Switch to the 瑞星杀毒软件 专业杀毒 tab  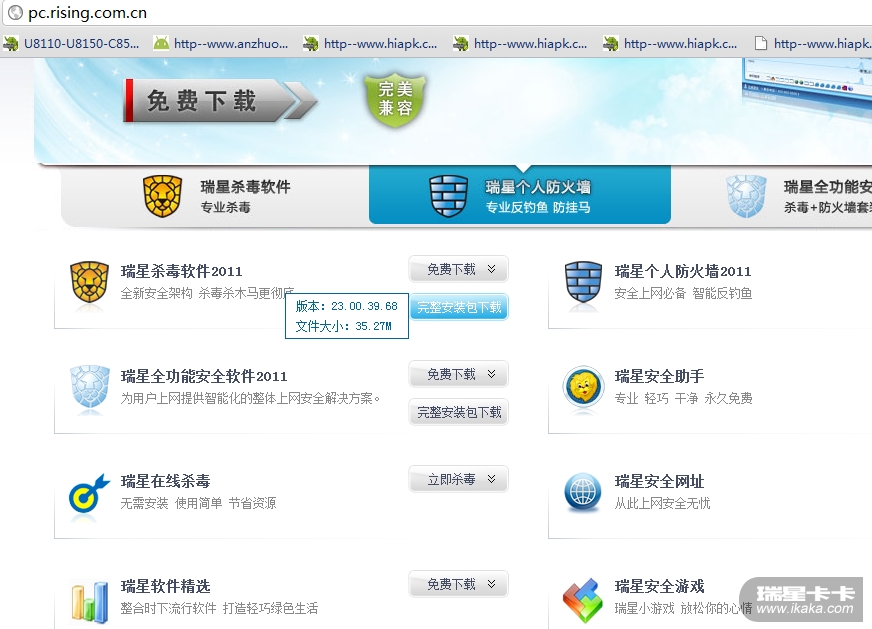coord(215,196)
